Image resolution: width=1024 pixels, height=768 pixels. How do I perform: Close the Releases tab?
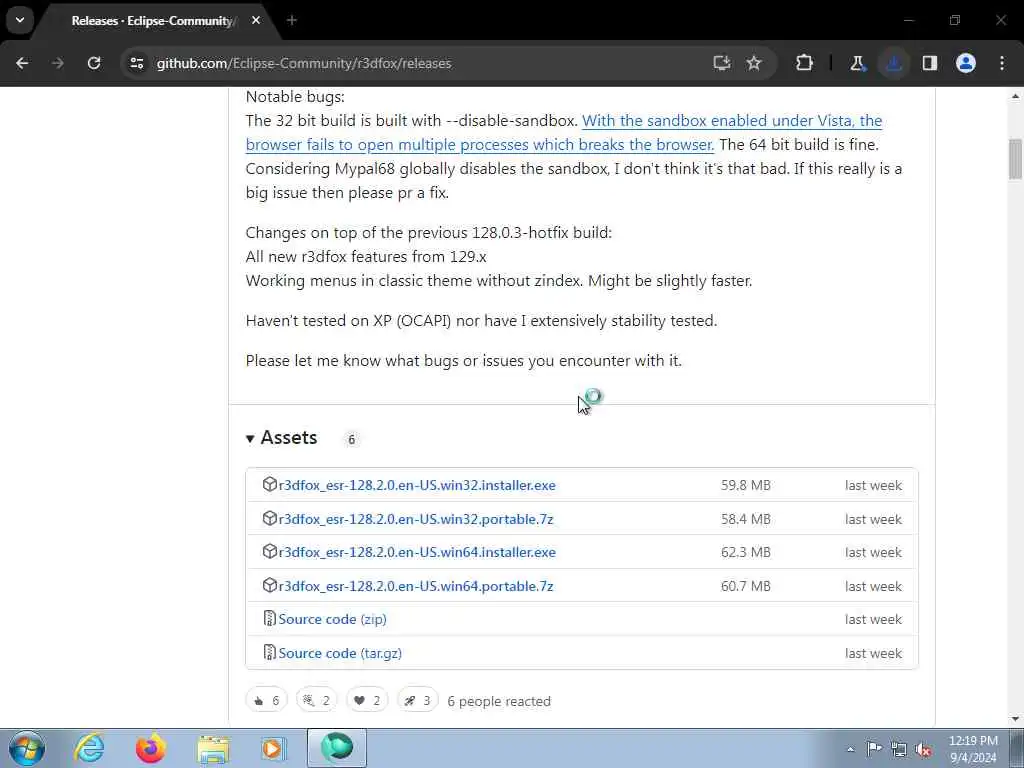coord(256,21)
